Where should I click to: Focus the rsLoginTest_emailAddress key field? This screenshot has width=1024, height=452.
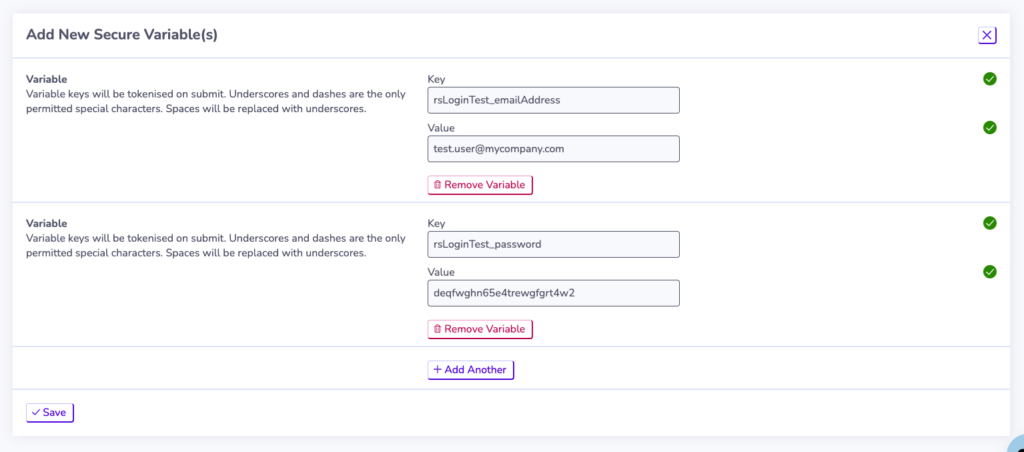[553, 100]
